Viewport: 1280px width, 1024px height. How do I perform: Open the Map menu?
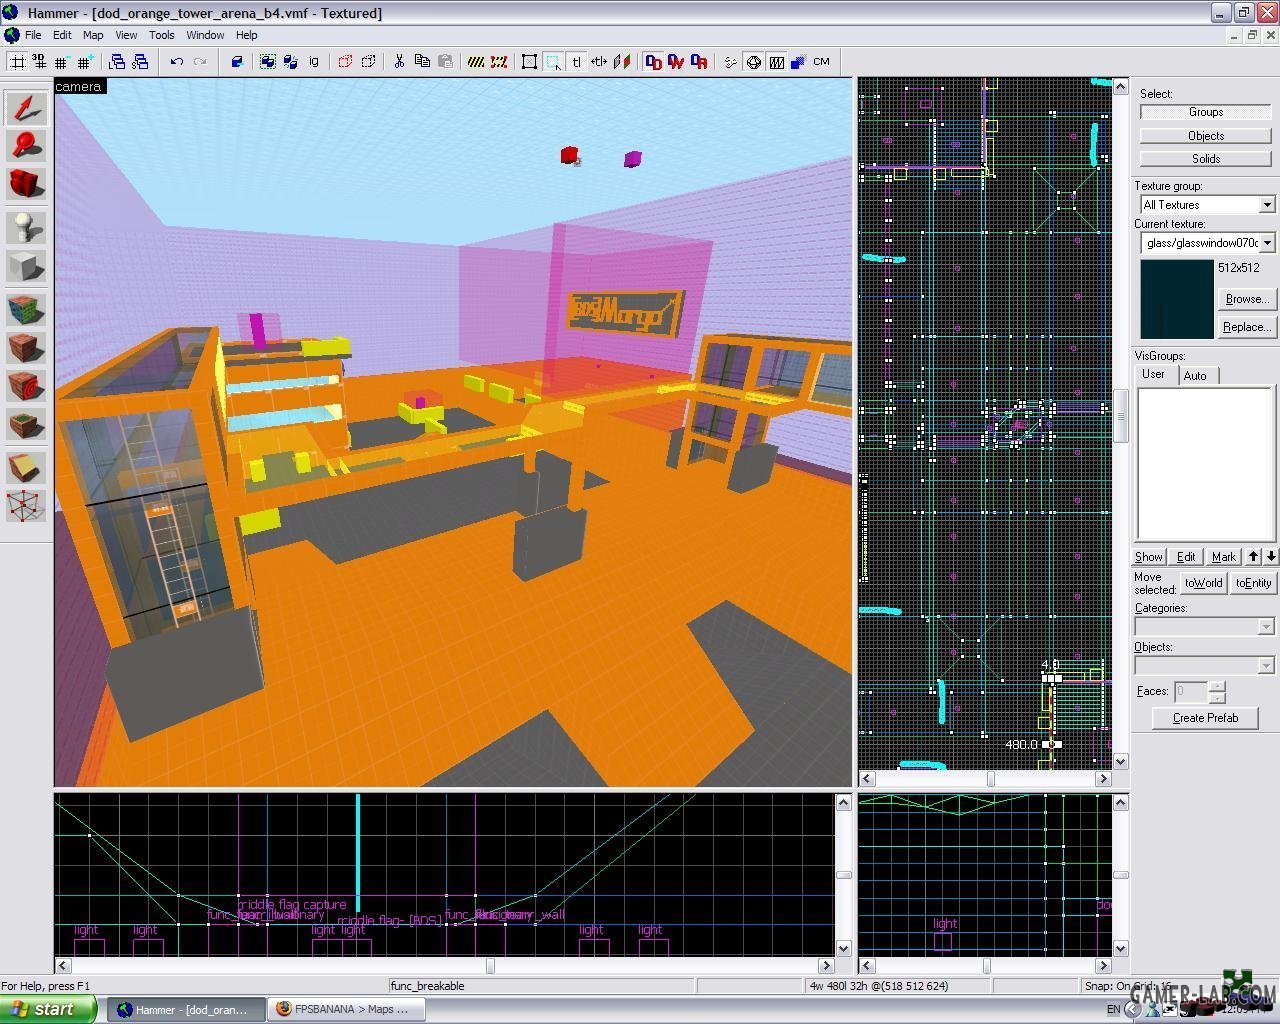click(93, 35)
